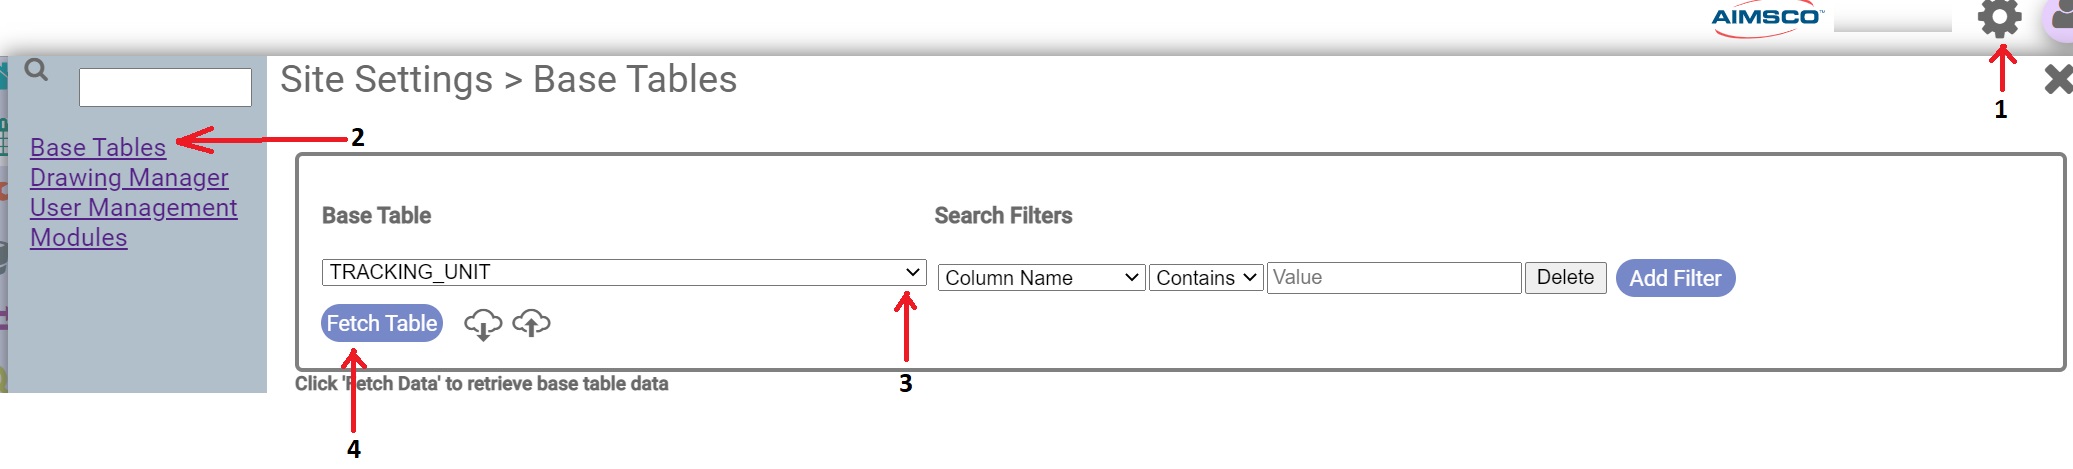Screen dimensions: 2073x469
Task: Expand the TRACKING_UNIT base table dropdown
Action: [x=623, y=272]
